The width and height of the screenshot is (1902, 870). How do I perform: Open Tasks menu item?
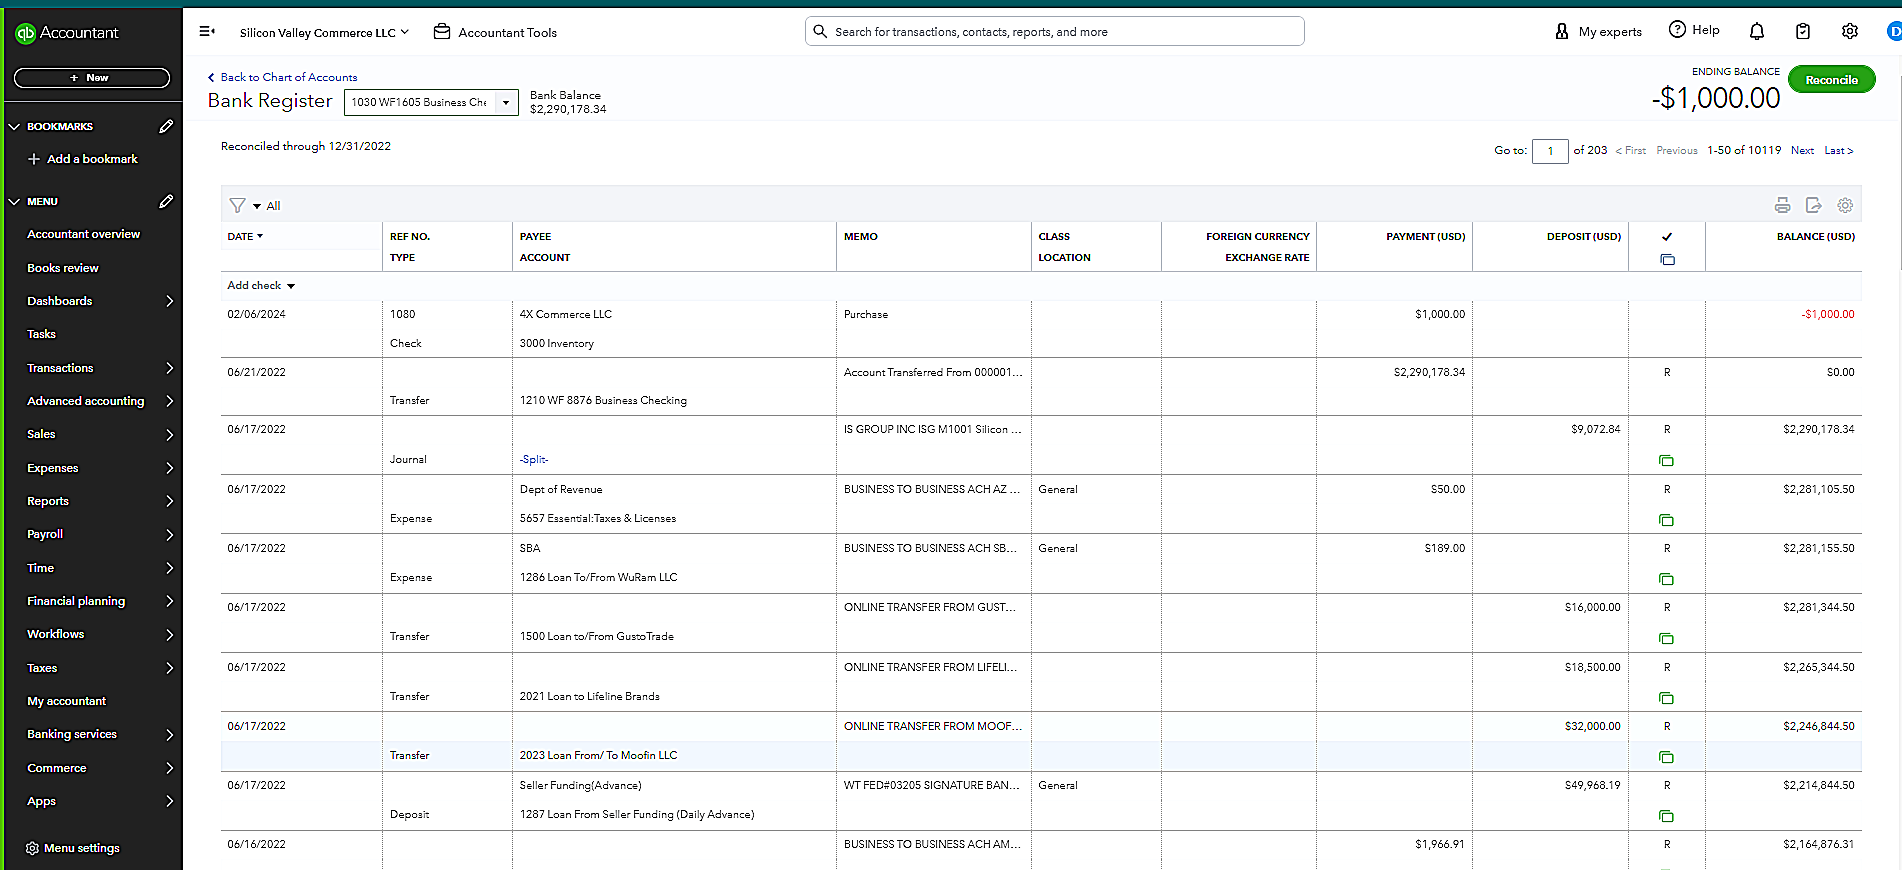pos(41,334)
